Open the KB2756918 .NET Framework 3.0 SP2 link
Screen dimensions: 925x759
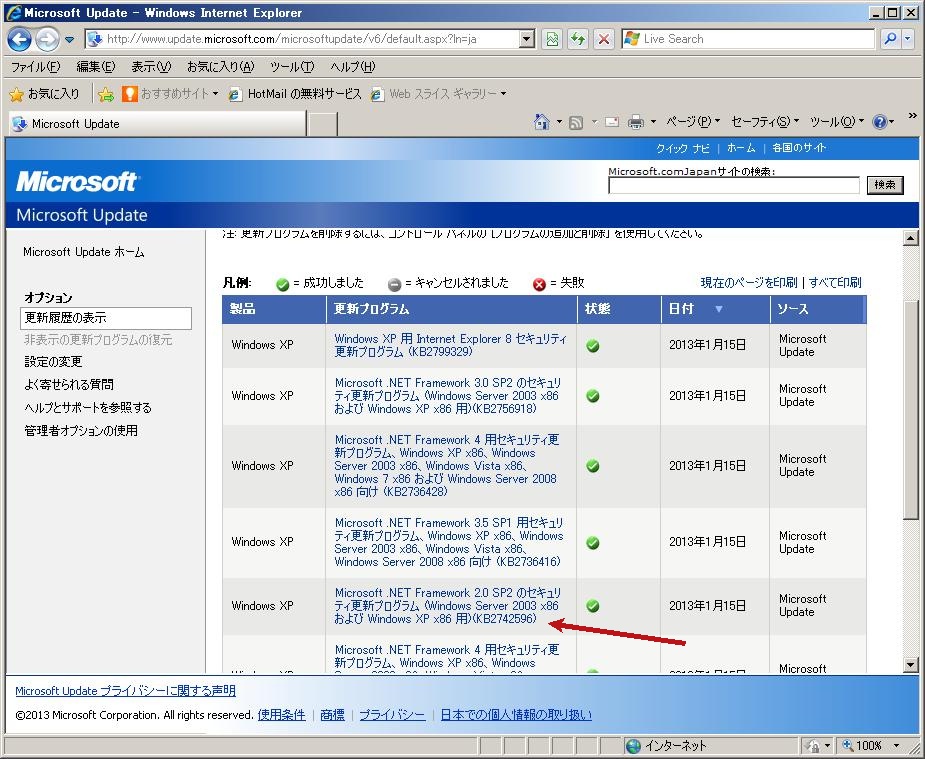[x=448, y=396]
